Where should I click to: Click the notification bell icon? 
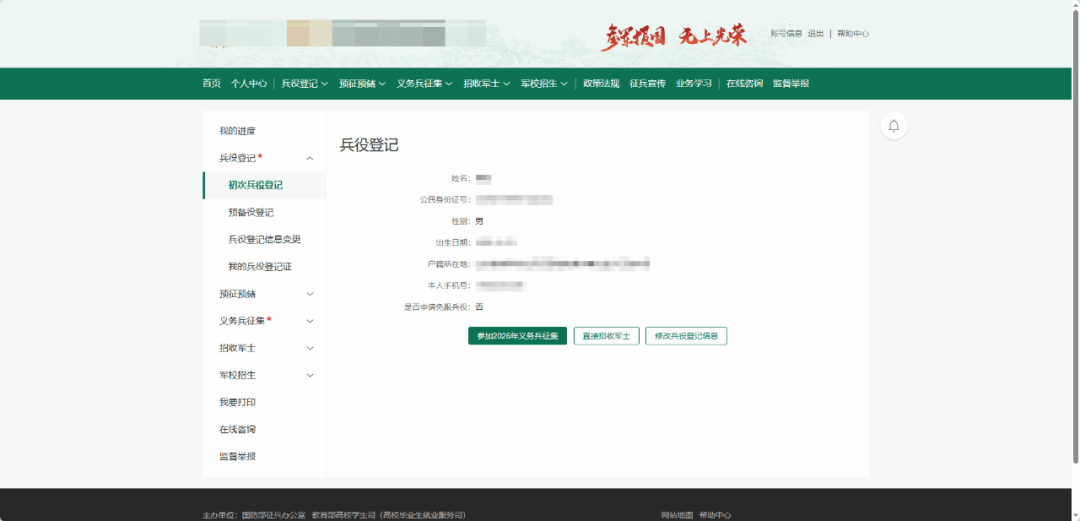coord(894,126)
